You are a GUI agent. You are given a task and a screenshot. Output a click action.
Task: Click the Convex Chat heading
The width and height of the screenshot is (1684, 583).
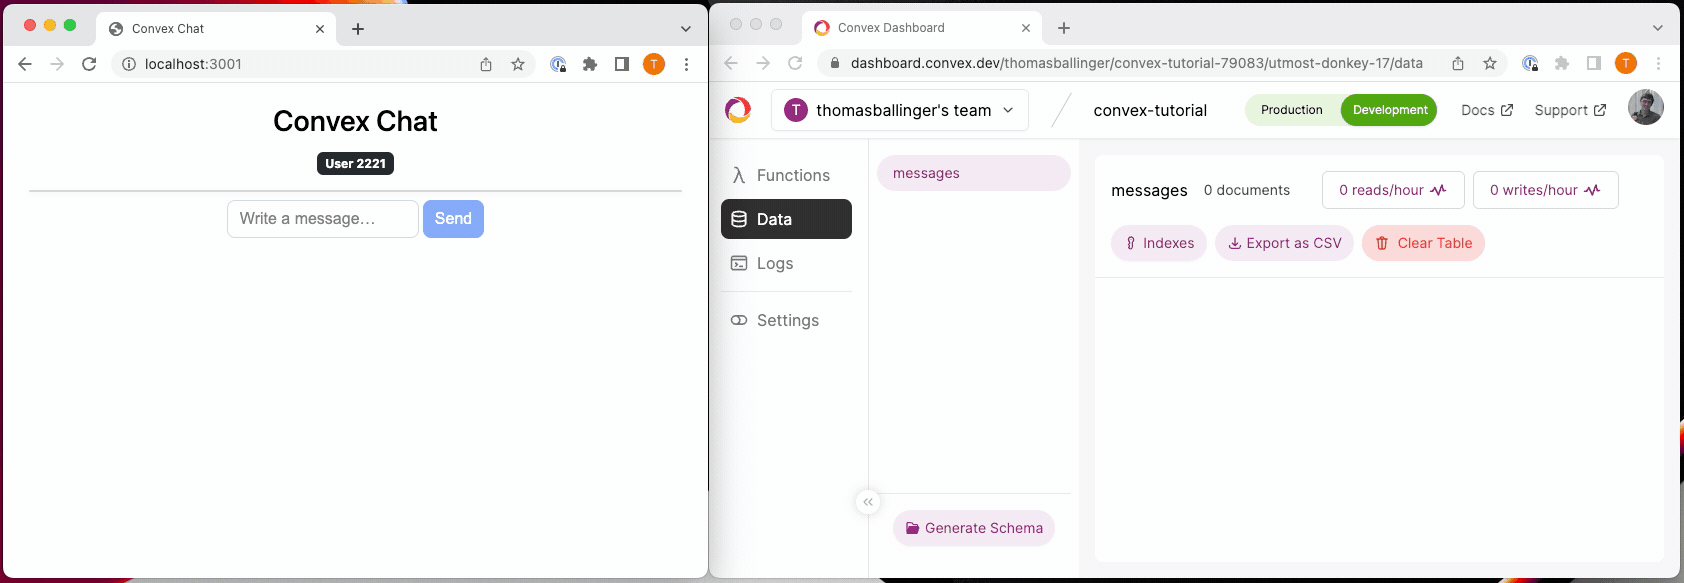click(x=355, y=121)
